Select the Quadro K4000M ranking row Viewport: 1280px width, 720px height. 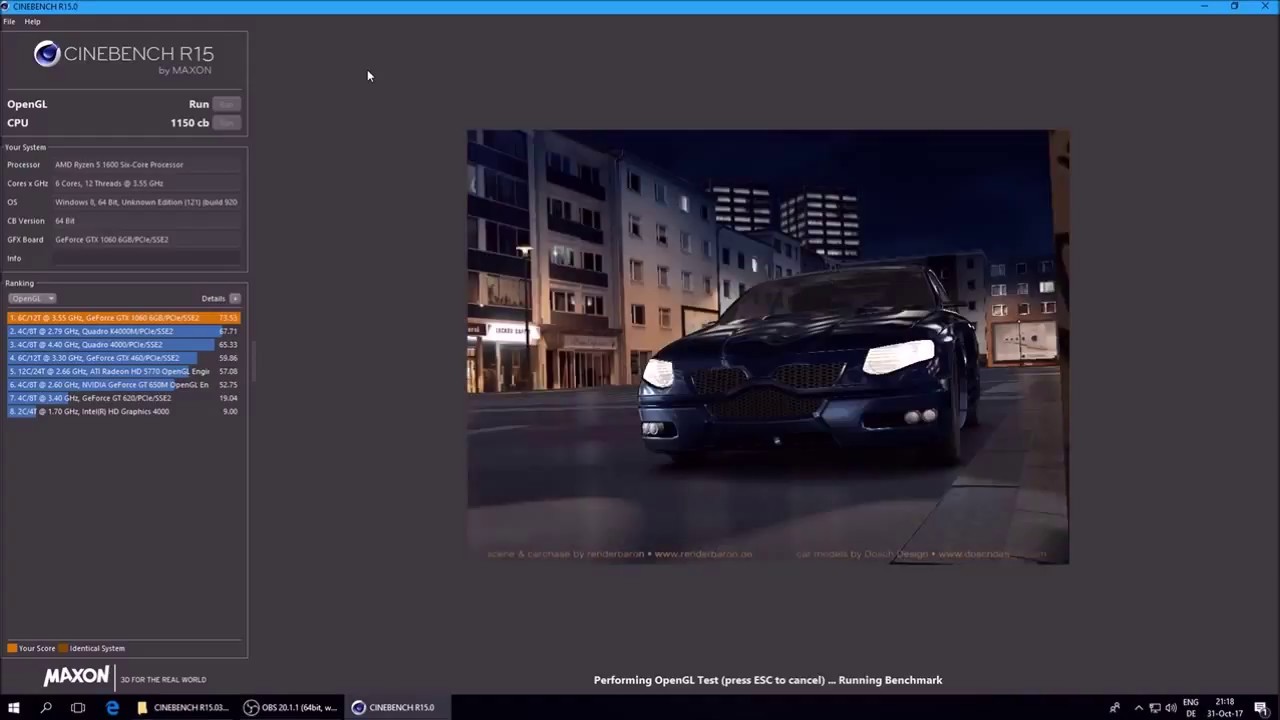point(124,331)
